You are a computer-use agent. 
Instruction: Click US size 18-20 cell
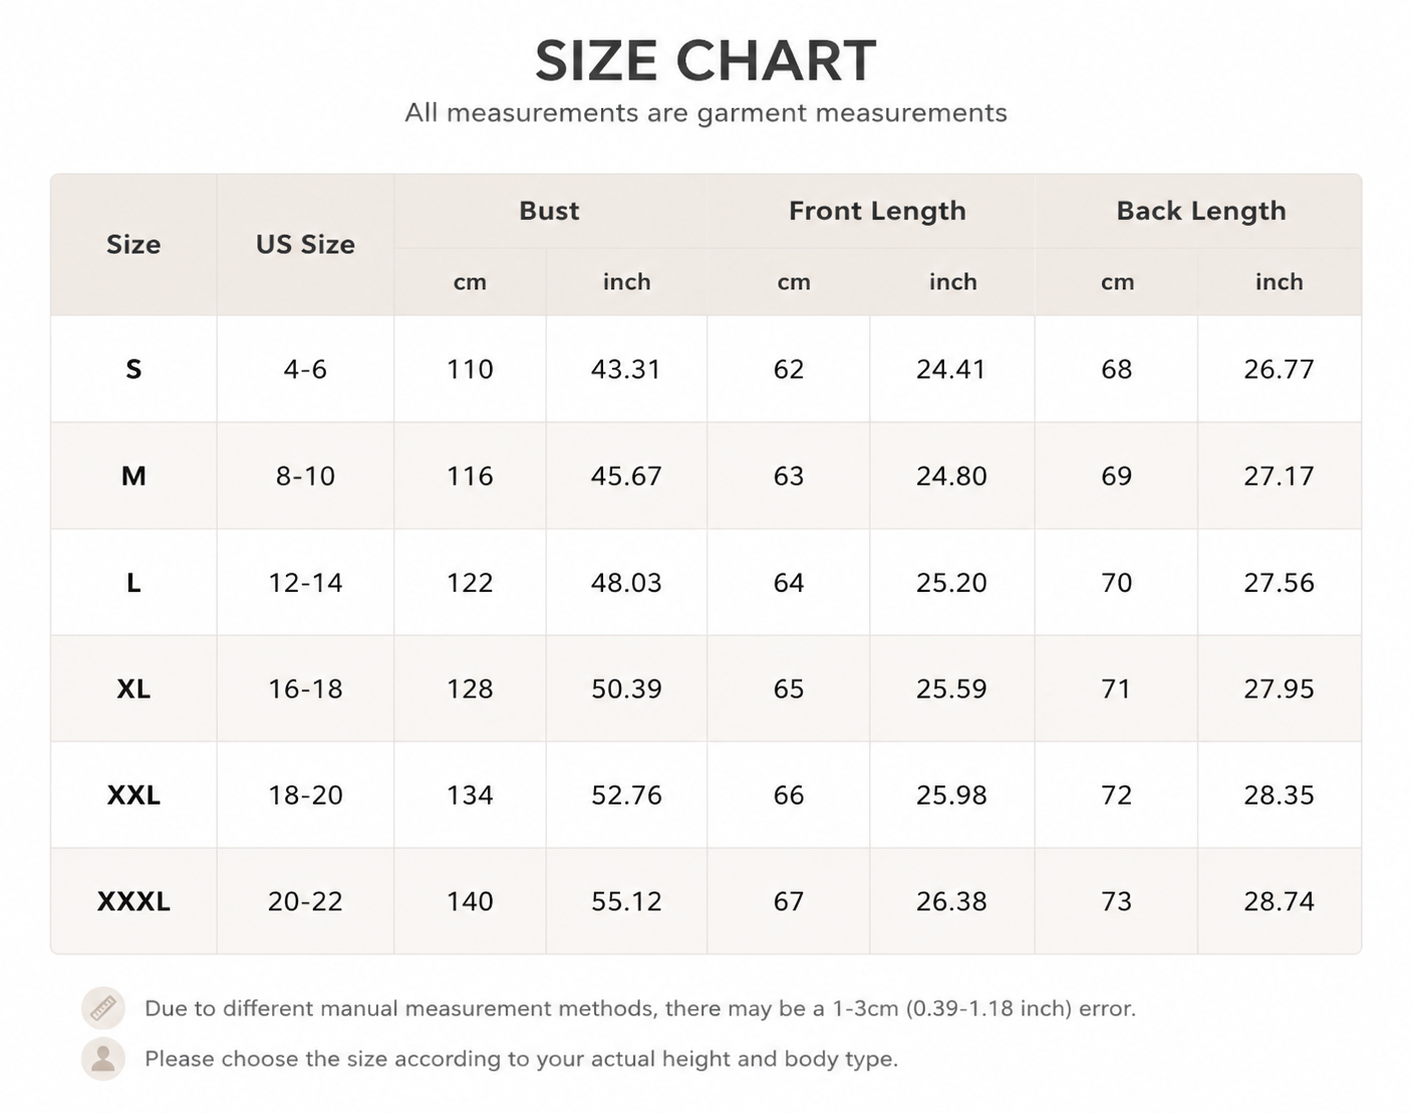point(305,795)
